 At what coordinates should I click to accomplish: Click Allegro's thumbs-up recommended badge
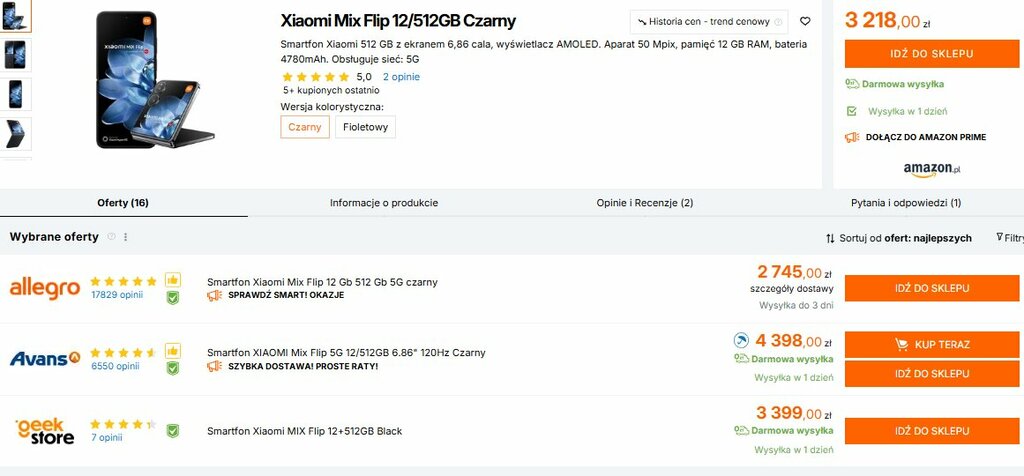(x=173, y=280)
